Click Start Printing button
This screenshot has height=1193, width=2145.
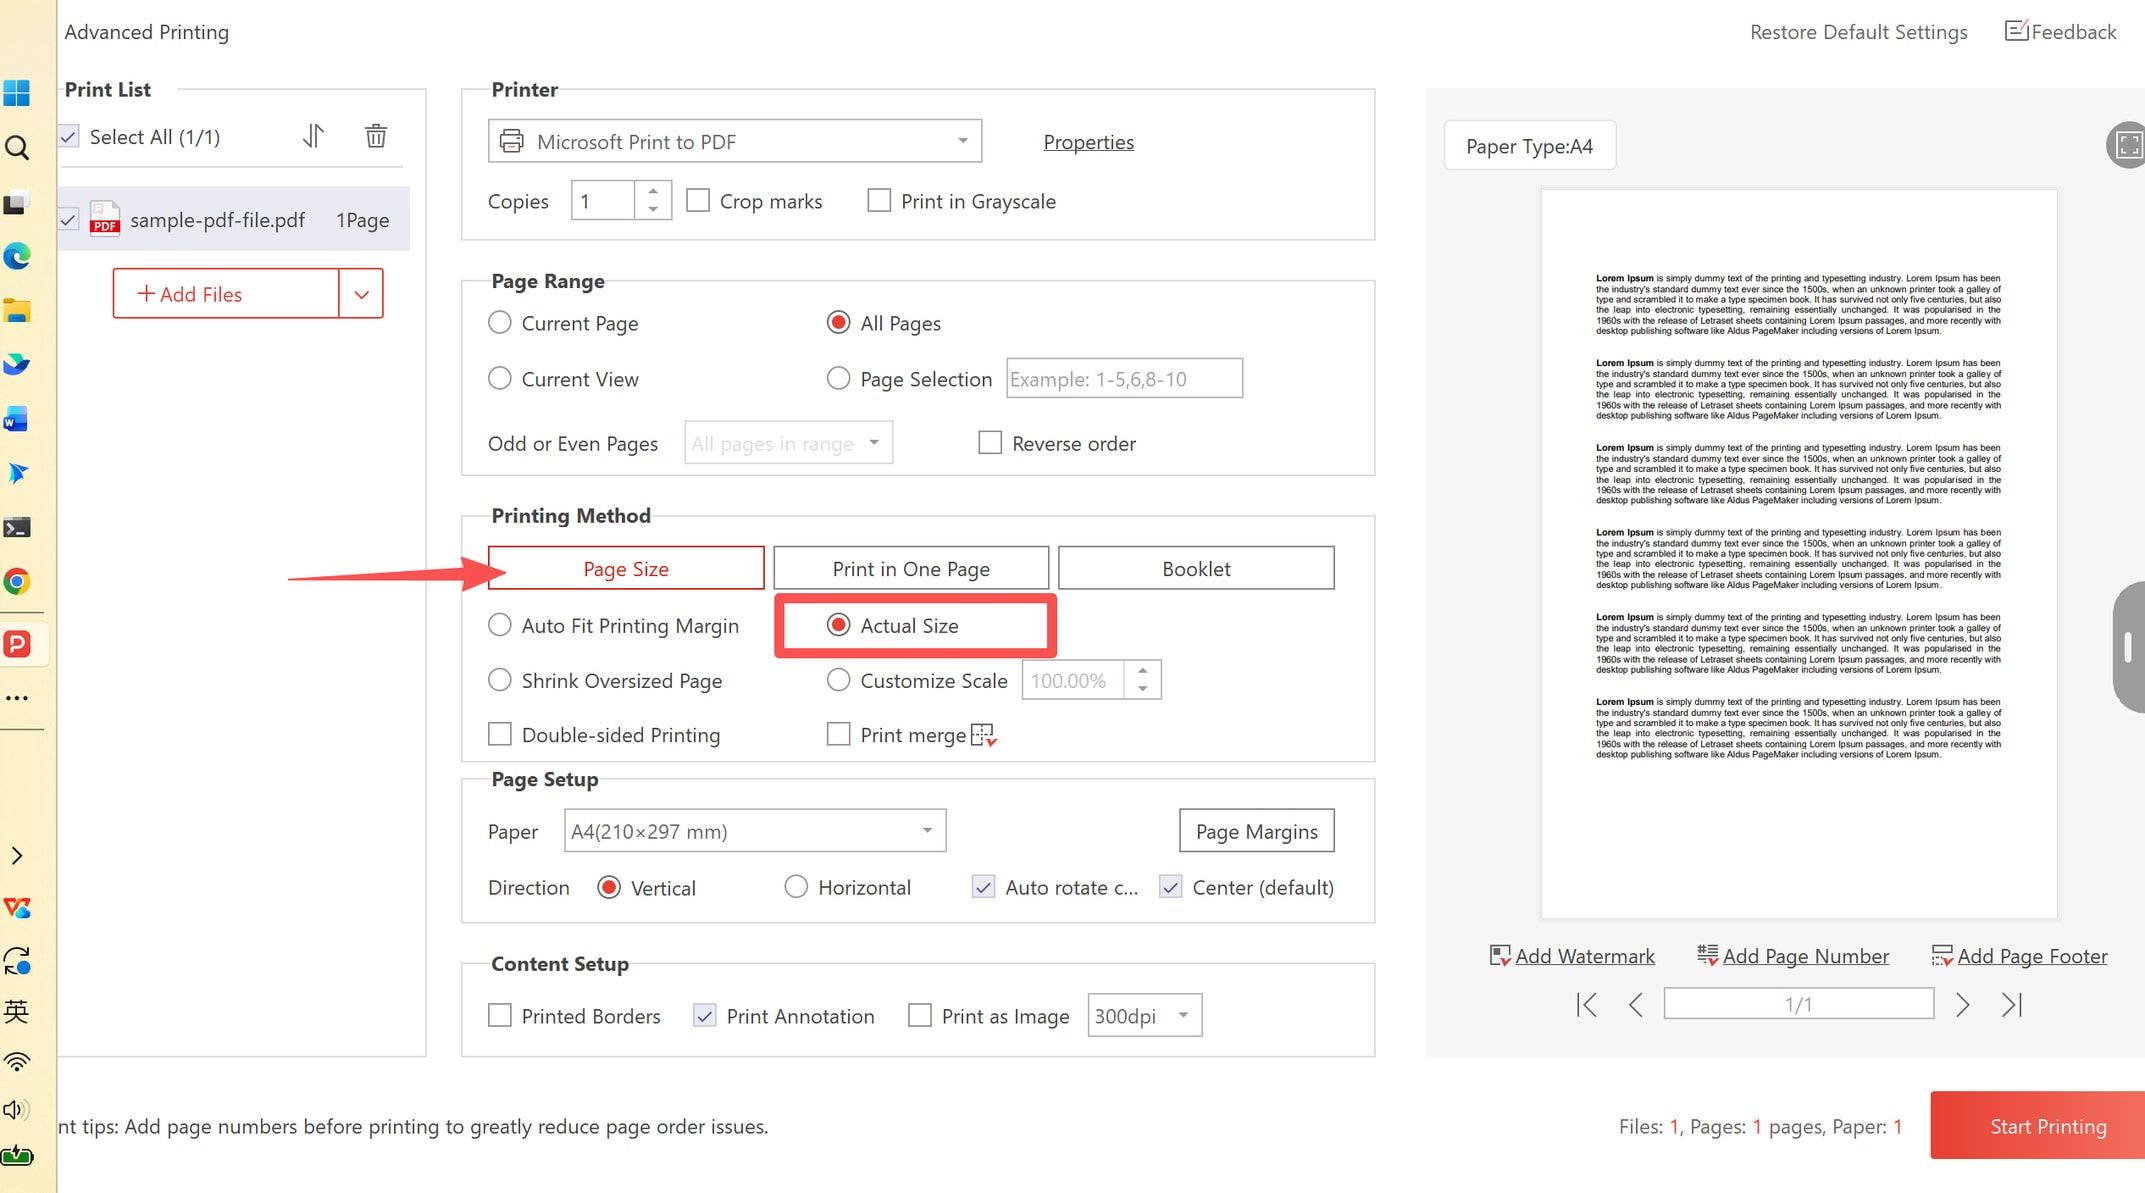(2038, 1126)
